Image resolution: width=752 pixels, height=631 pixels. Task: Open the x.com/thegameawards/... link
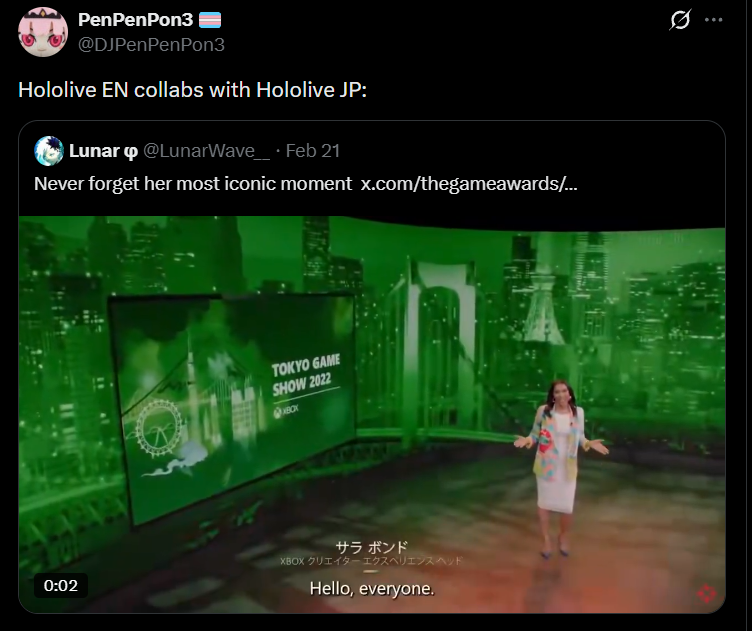click(469, 184)
